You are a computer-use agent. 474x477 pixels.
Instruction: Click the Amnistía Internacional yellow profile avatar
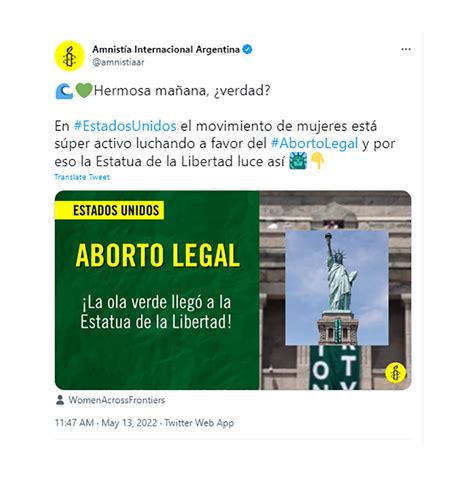pyautogui.click(x=69, y=56)
